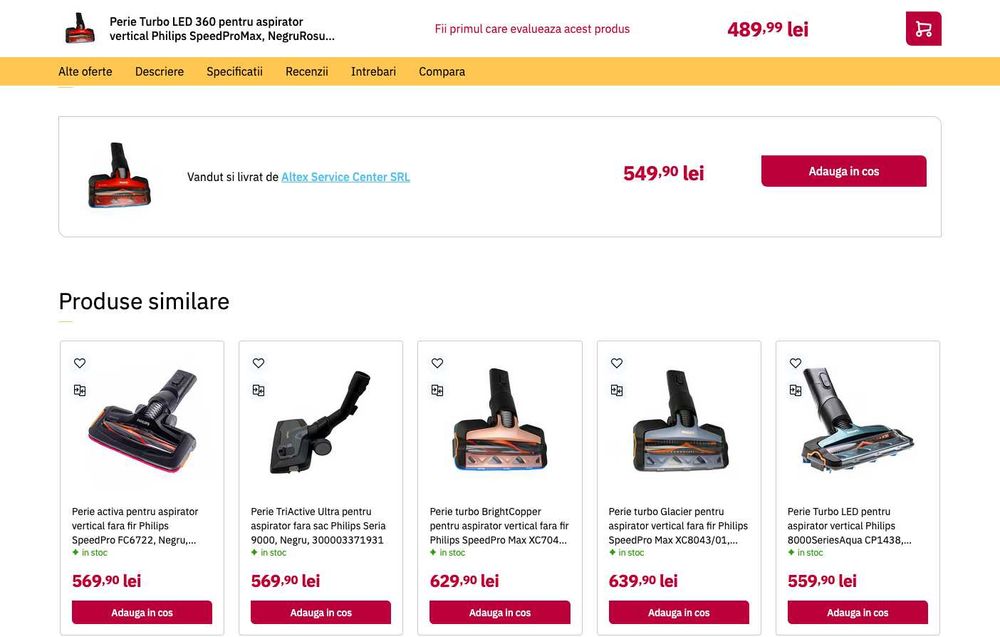Open the Perie turbo Glacier product image
This screenshot has width=1000, height=637.
[x=679, y=421]
